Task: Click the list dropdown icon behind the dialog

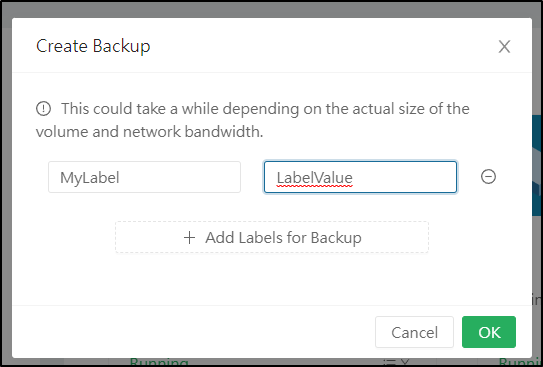Action: tap(397, 362)
